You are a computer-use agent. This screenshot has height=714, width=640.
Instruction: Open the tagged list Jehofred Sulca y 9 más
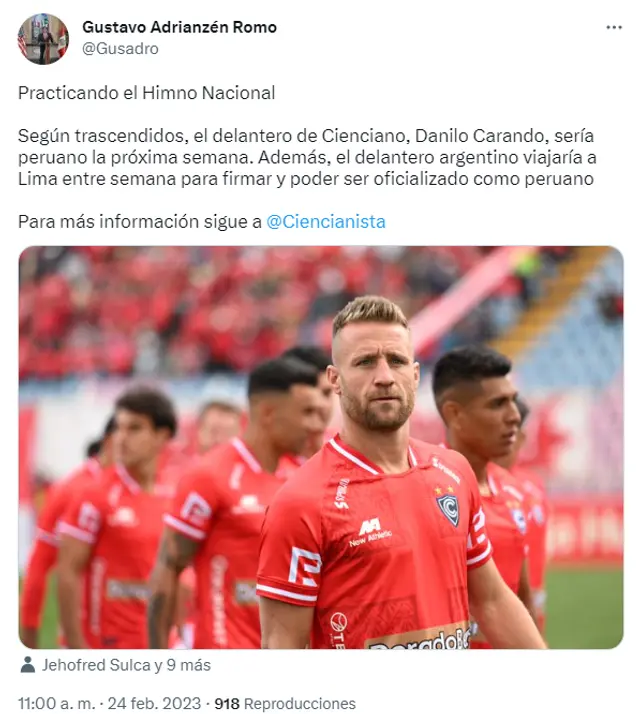[x=126, y=665]
